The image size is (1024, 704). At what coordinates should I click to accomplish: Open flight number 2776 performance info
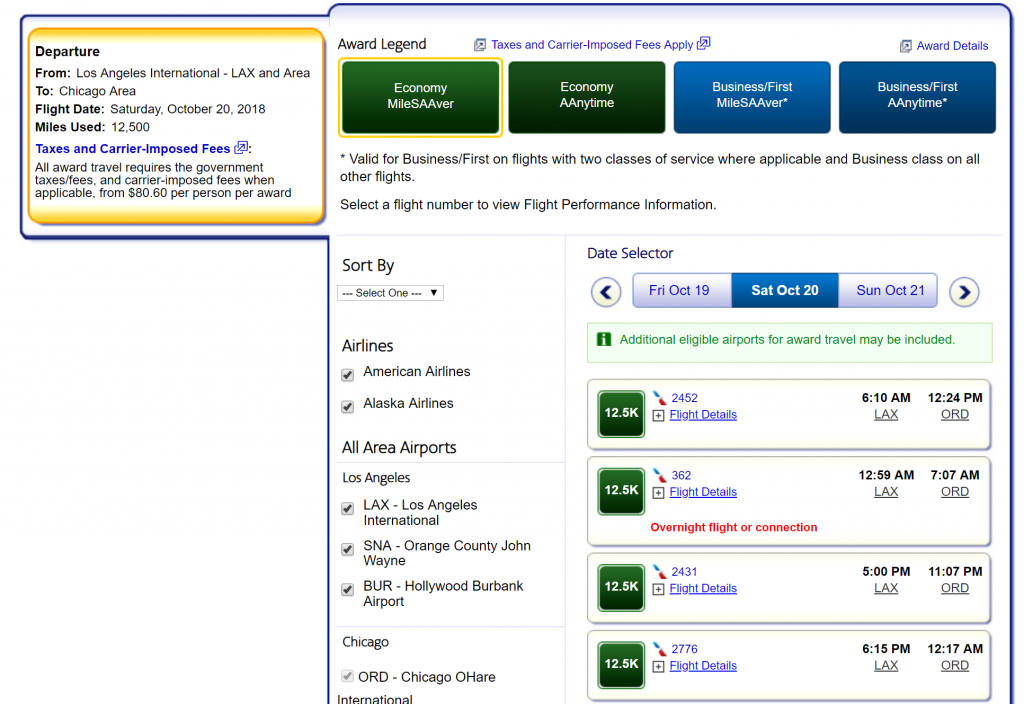coord(684,649)
